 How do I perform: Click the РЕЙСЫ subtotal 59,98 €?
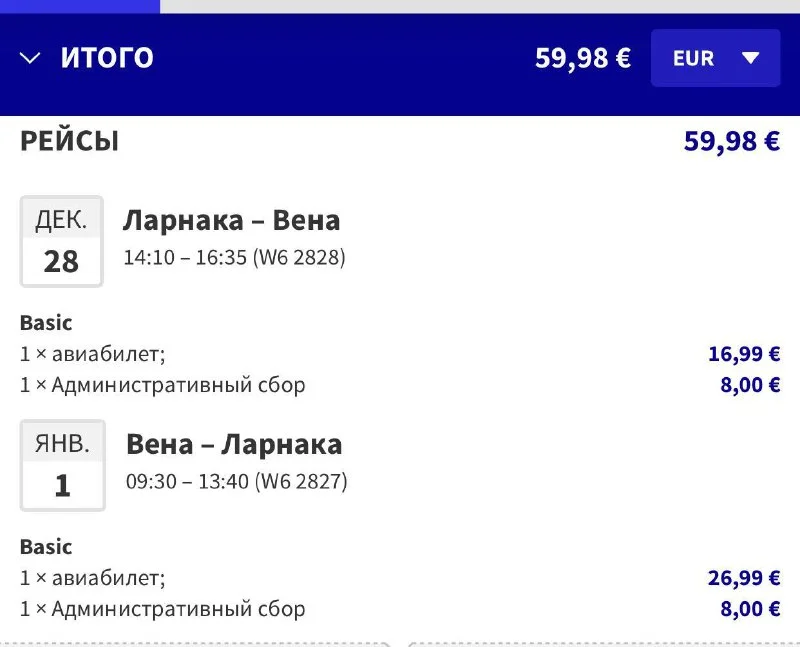731,141
